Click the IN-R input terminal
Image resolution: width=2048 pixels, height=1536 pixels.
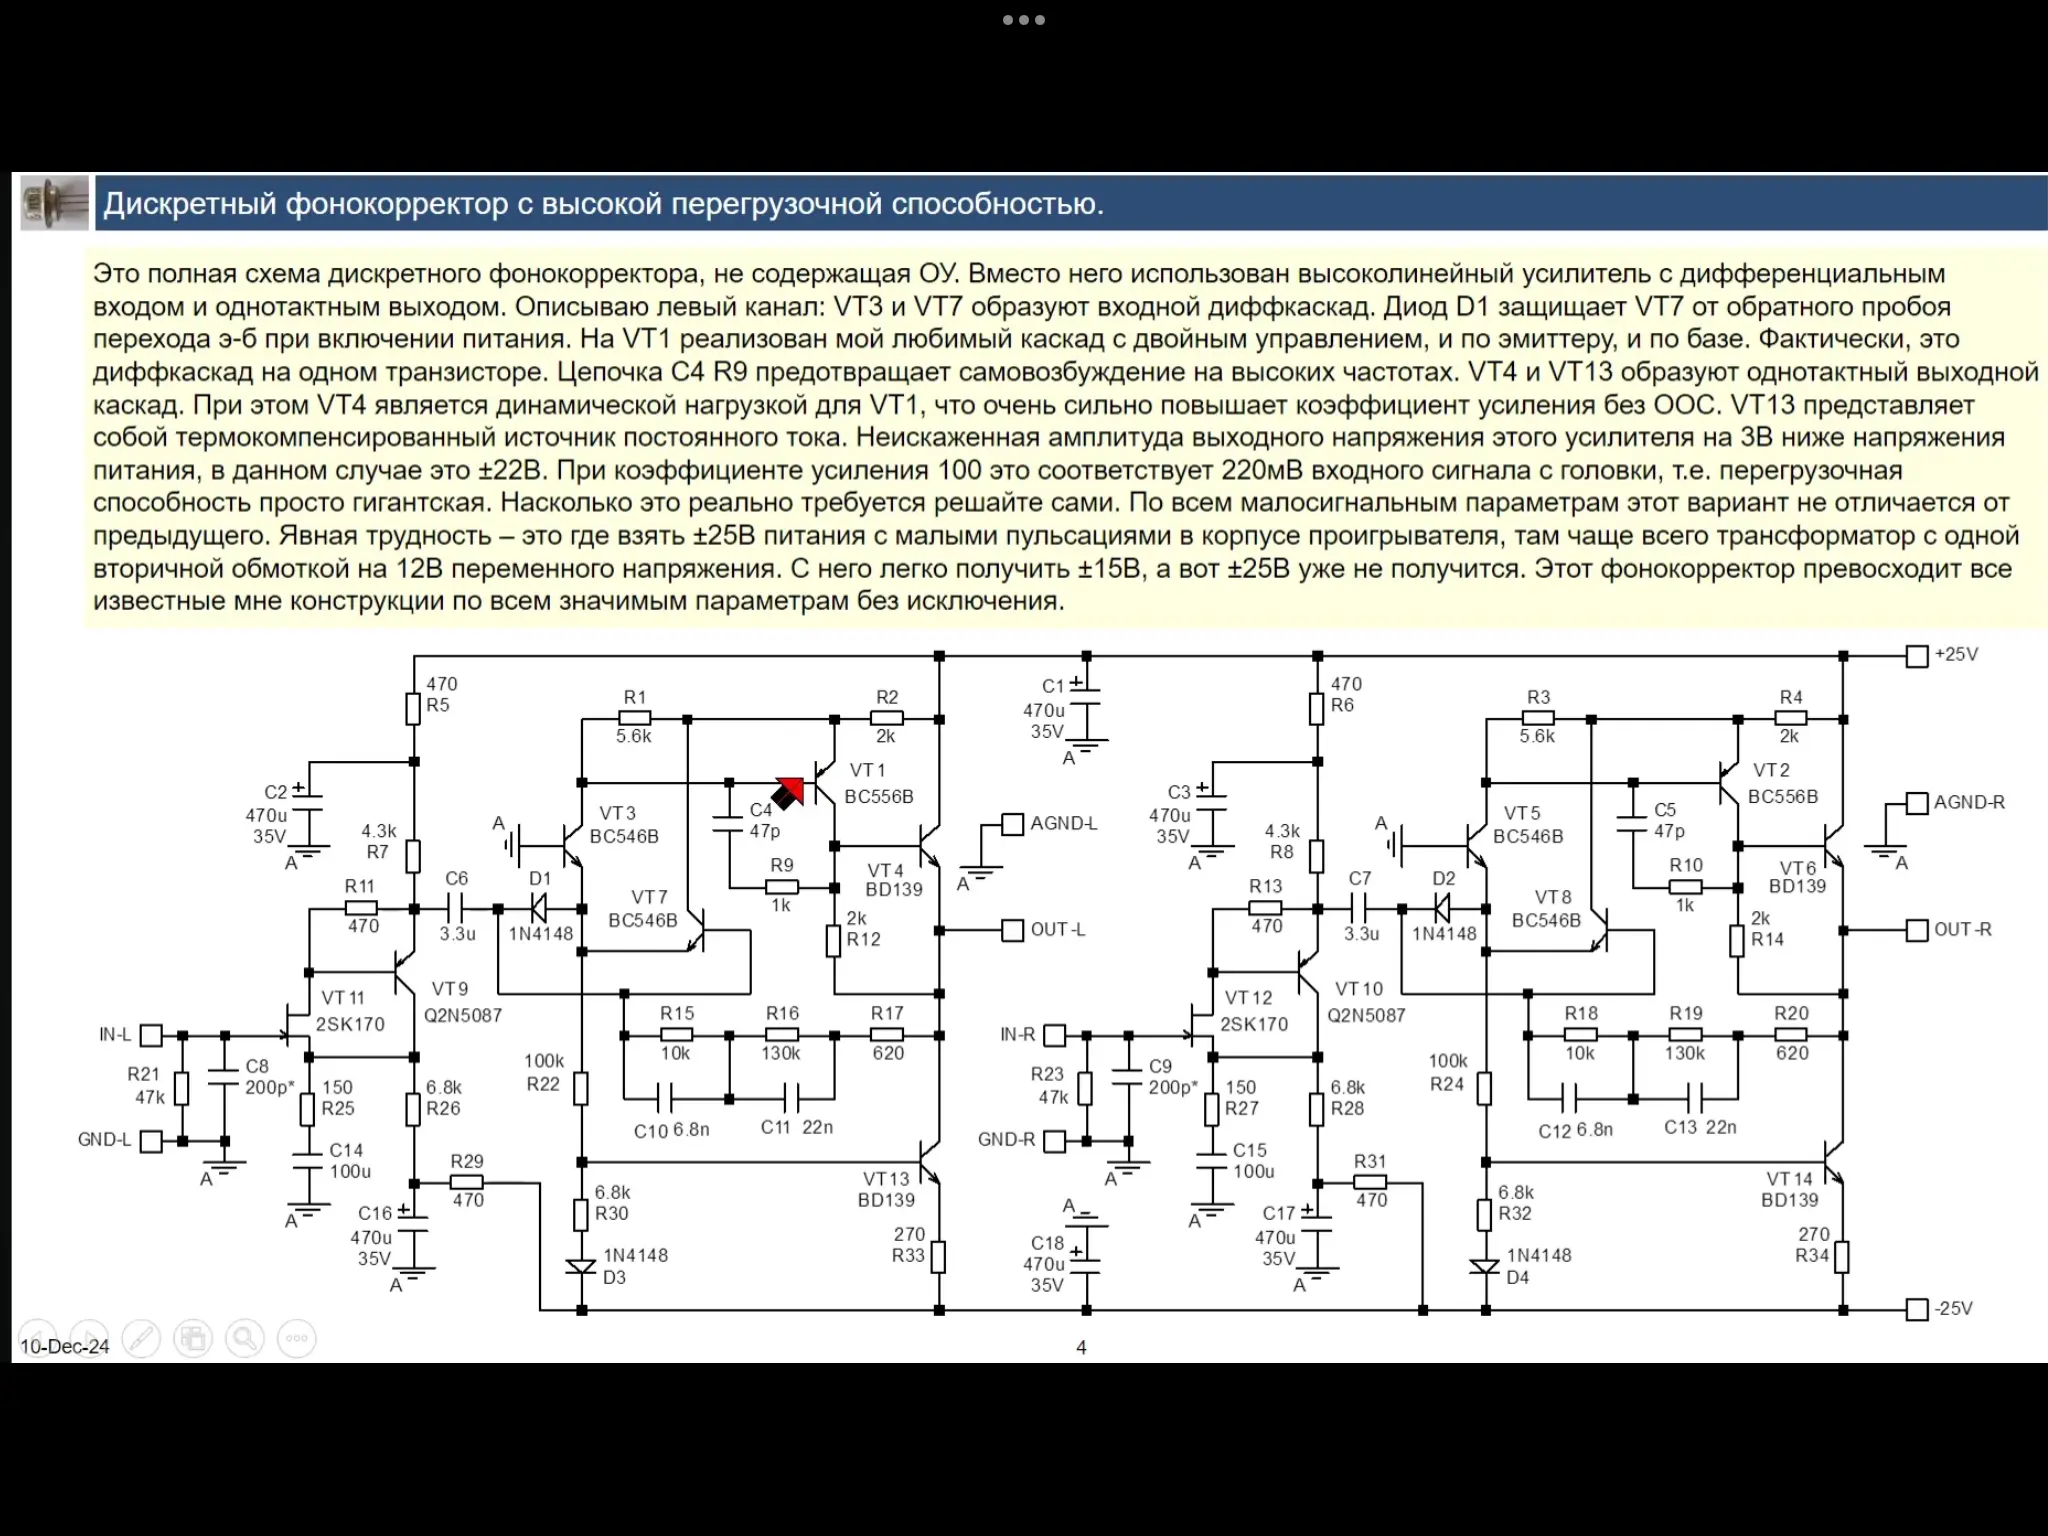click(1055, 1035)
